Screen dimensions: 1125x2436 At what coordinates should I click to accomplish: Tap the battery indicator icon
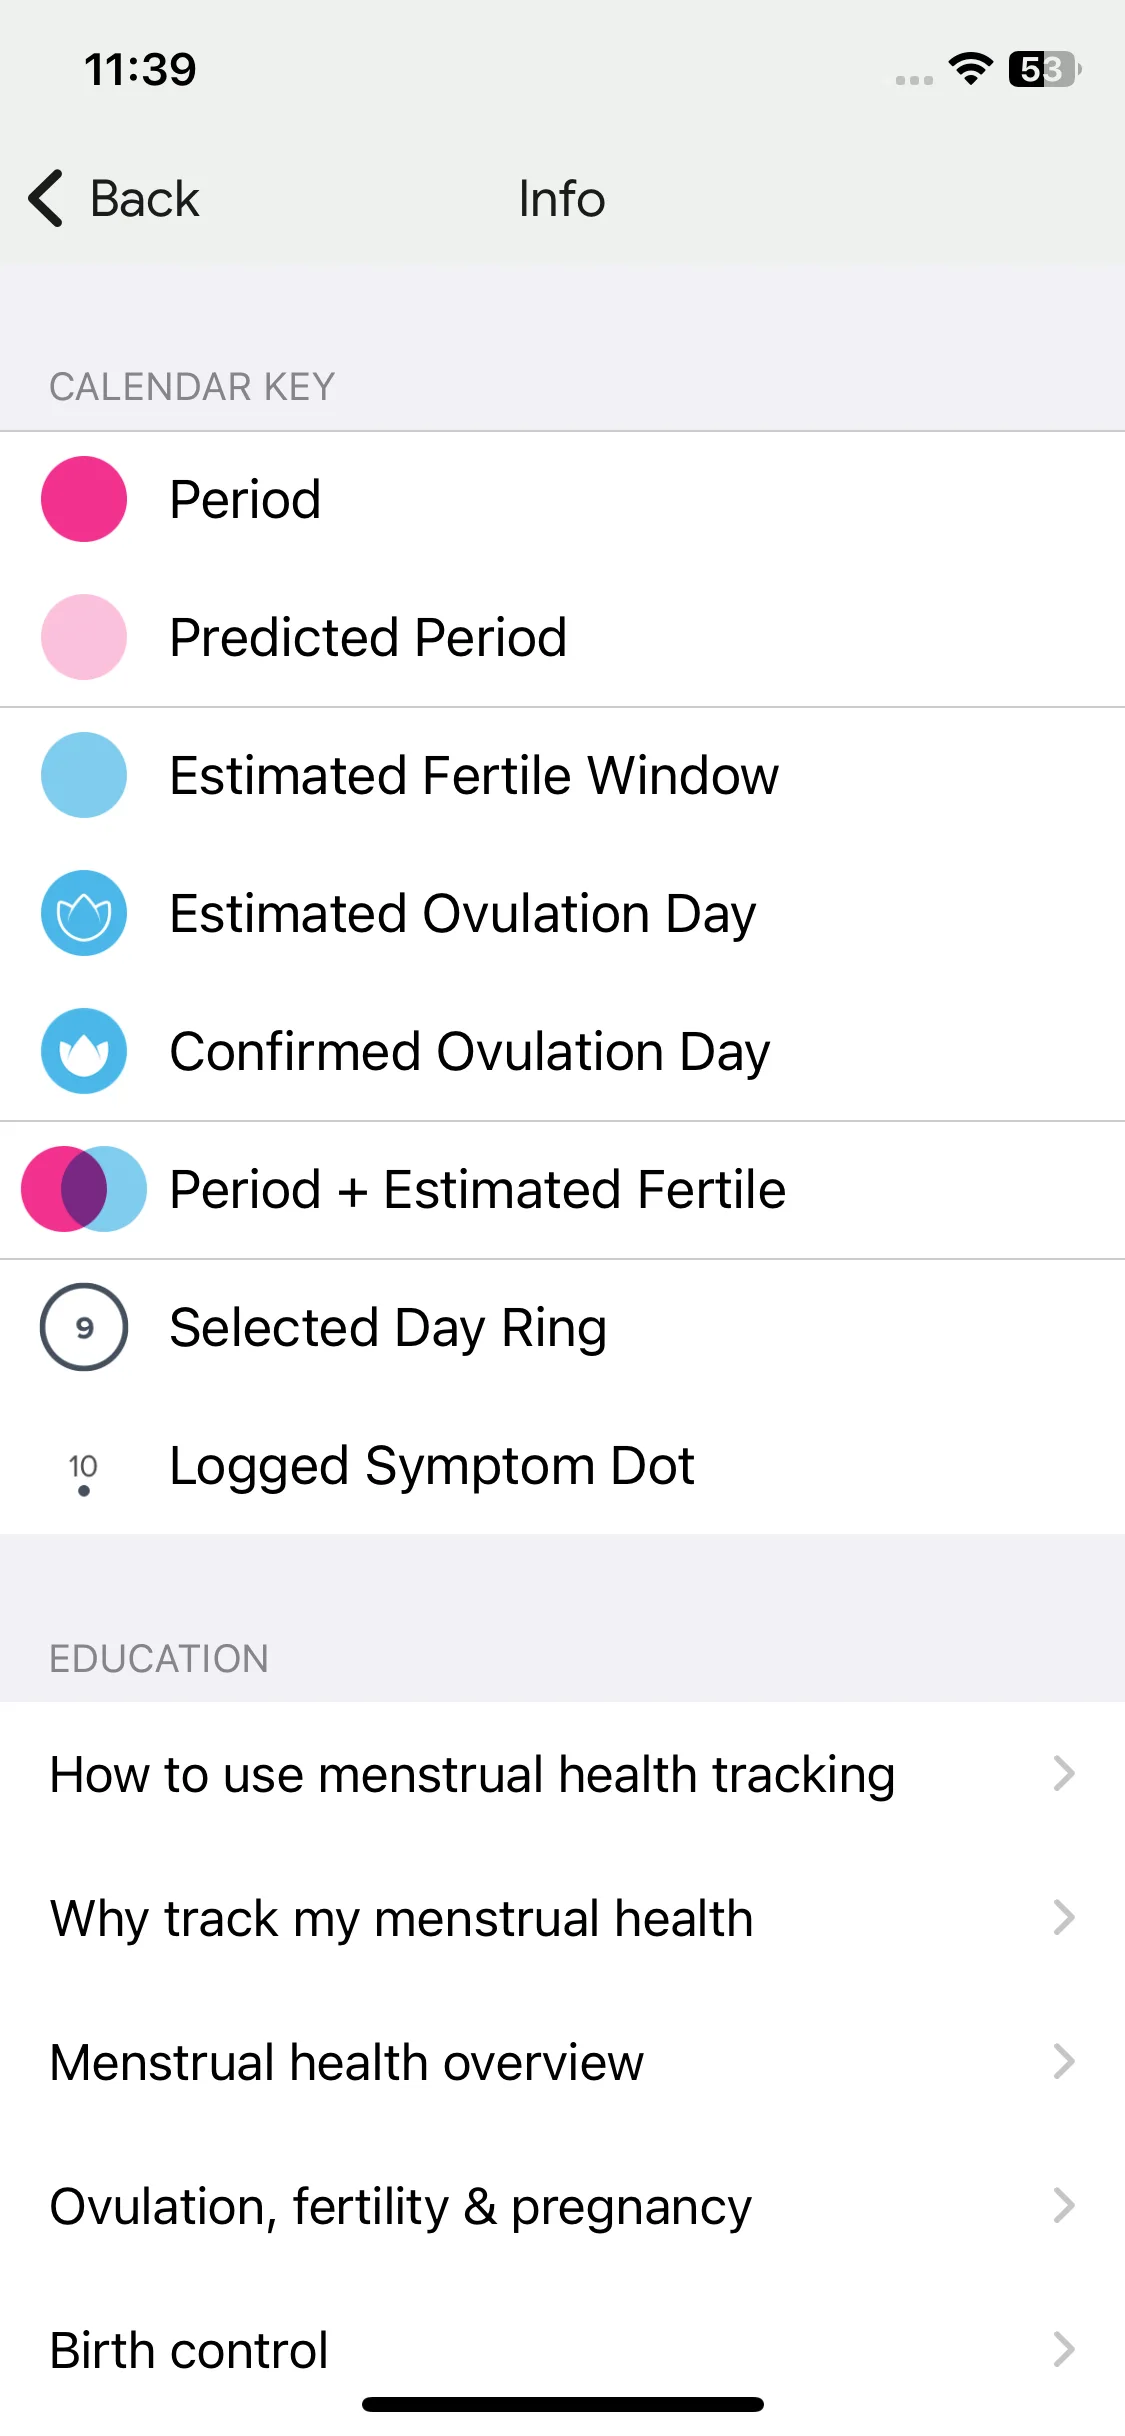pos(1045,69)
